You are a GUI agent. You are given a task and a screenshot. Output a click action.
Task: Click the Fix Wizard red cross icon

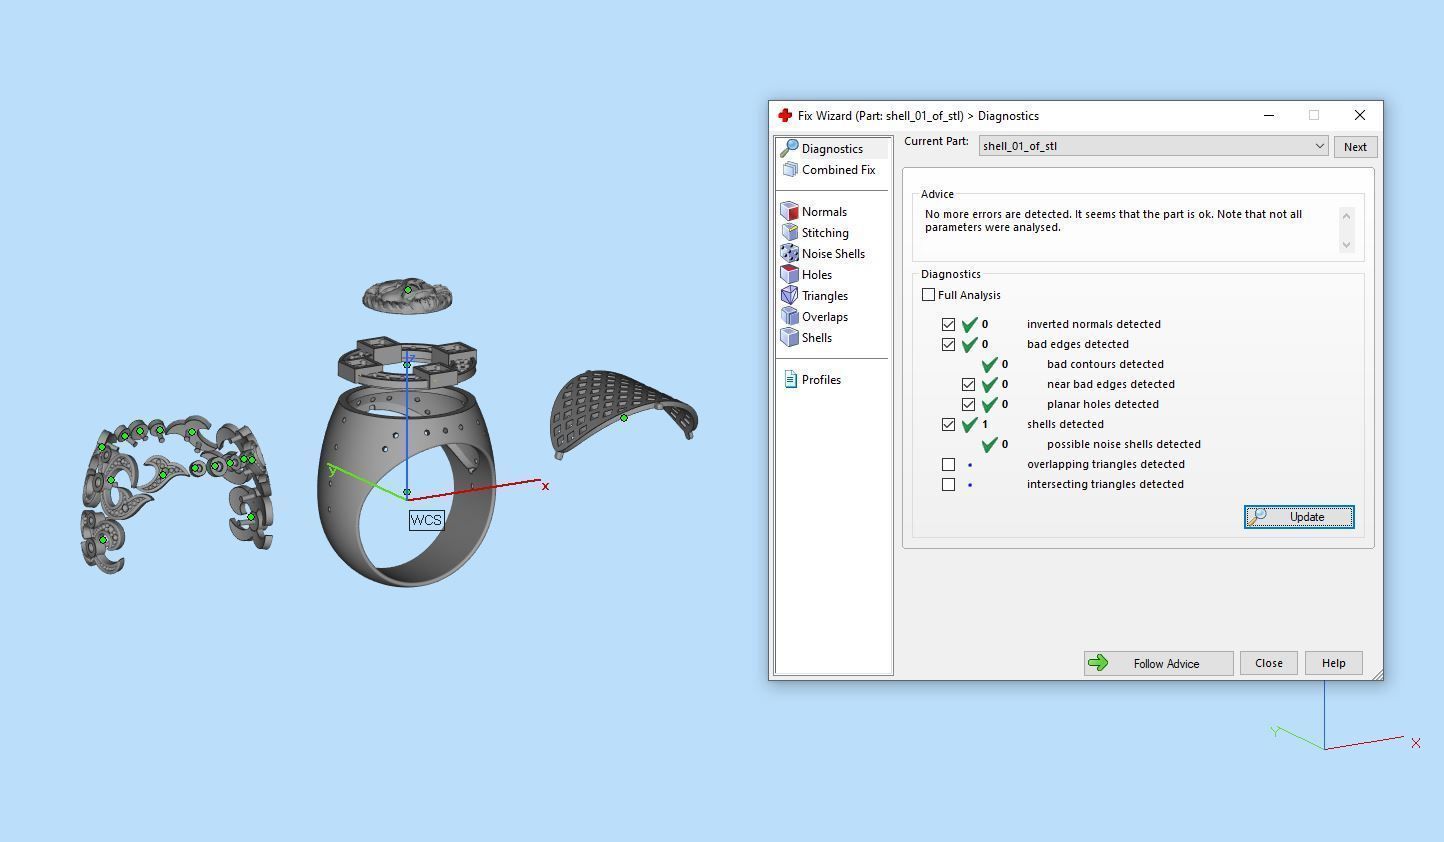pyautogui.click(x=785, y=116)
